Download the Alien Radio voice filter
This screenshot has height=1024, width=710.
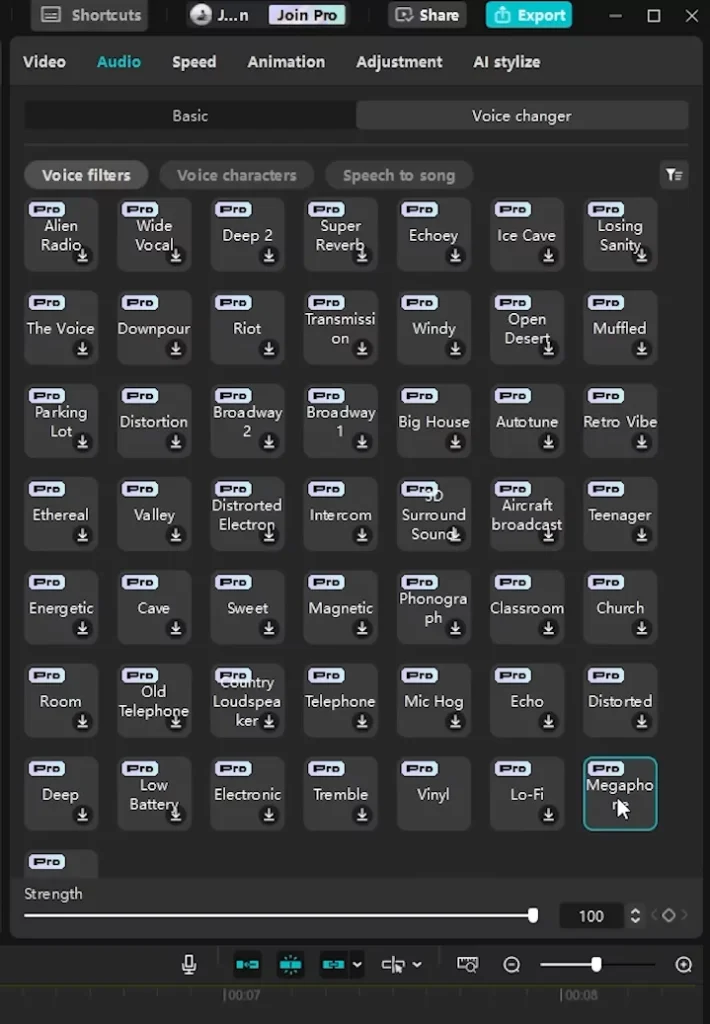pyautogui.click(x=83, y=256)
